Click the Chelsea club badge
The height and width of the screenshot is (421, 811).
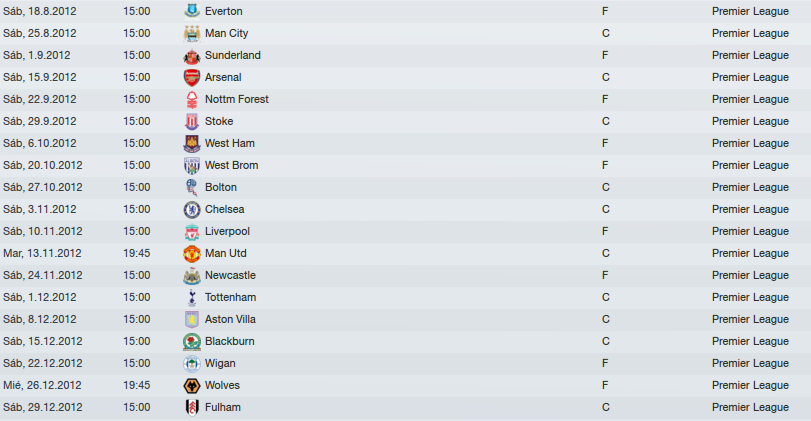(192, 209)
